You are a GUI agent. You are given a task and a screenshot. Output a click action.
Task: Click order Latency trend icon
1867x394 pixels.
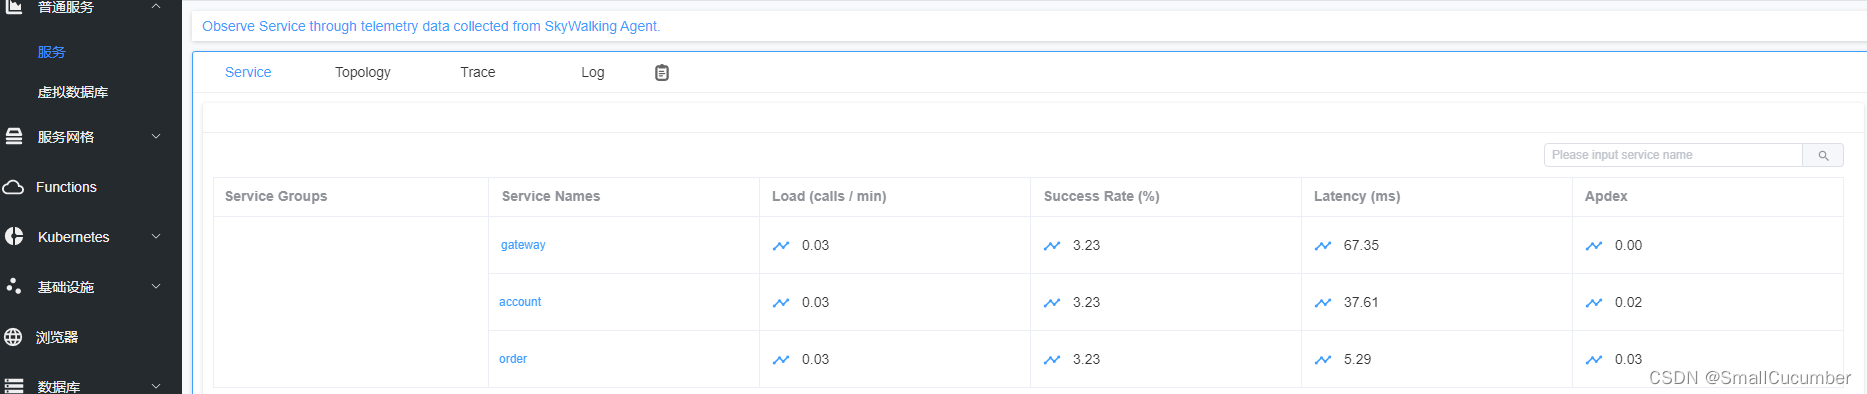pyautogui.click(x=1323, y=359)
